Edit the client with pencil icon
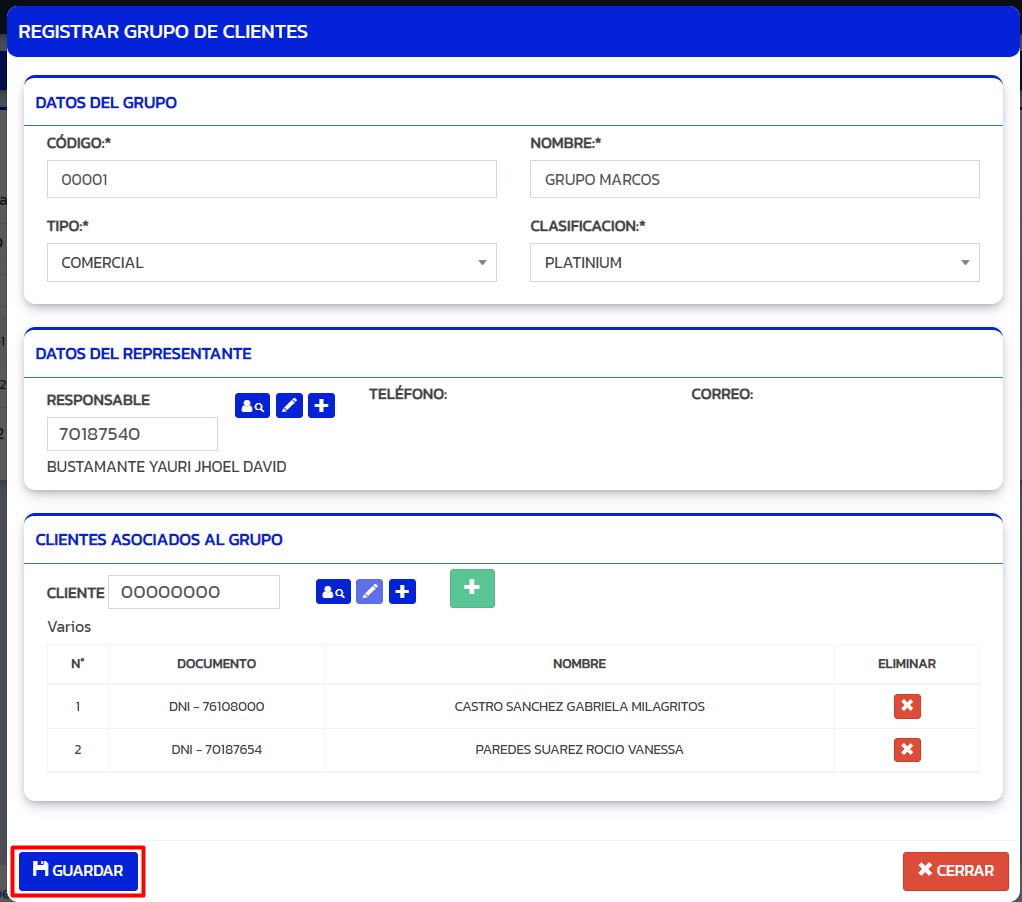This screenshot has height=902, width=1022. (x=370, y=592)
